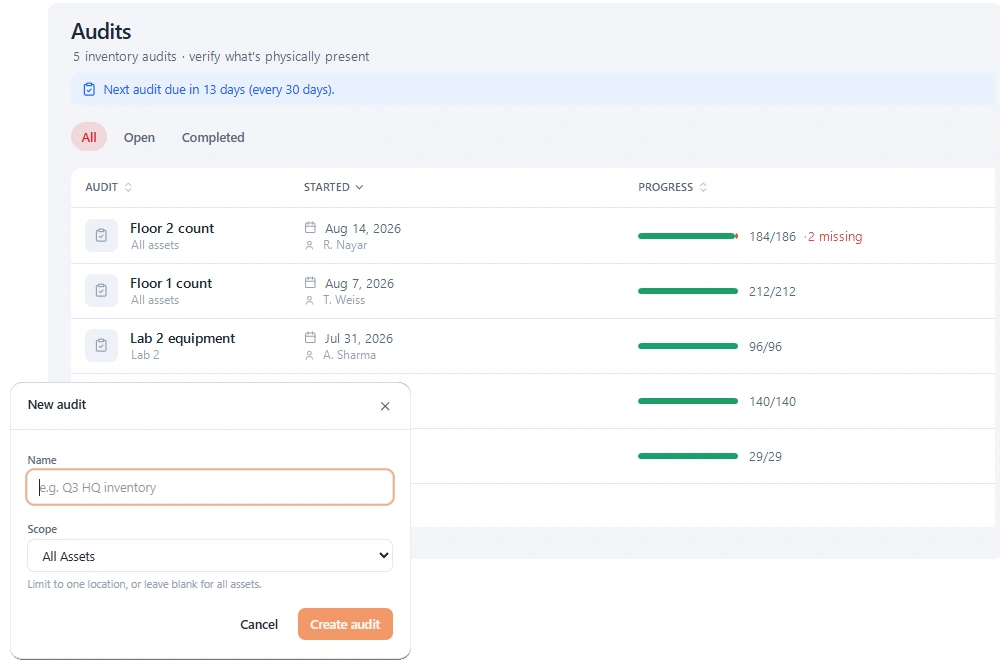Viewport: 1000px width, 660px height.
Task: Click the calendar icon beside Aug 14, 2026
Action: pos(310,228)
